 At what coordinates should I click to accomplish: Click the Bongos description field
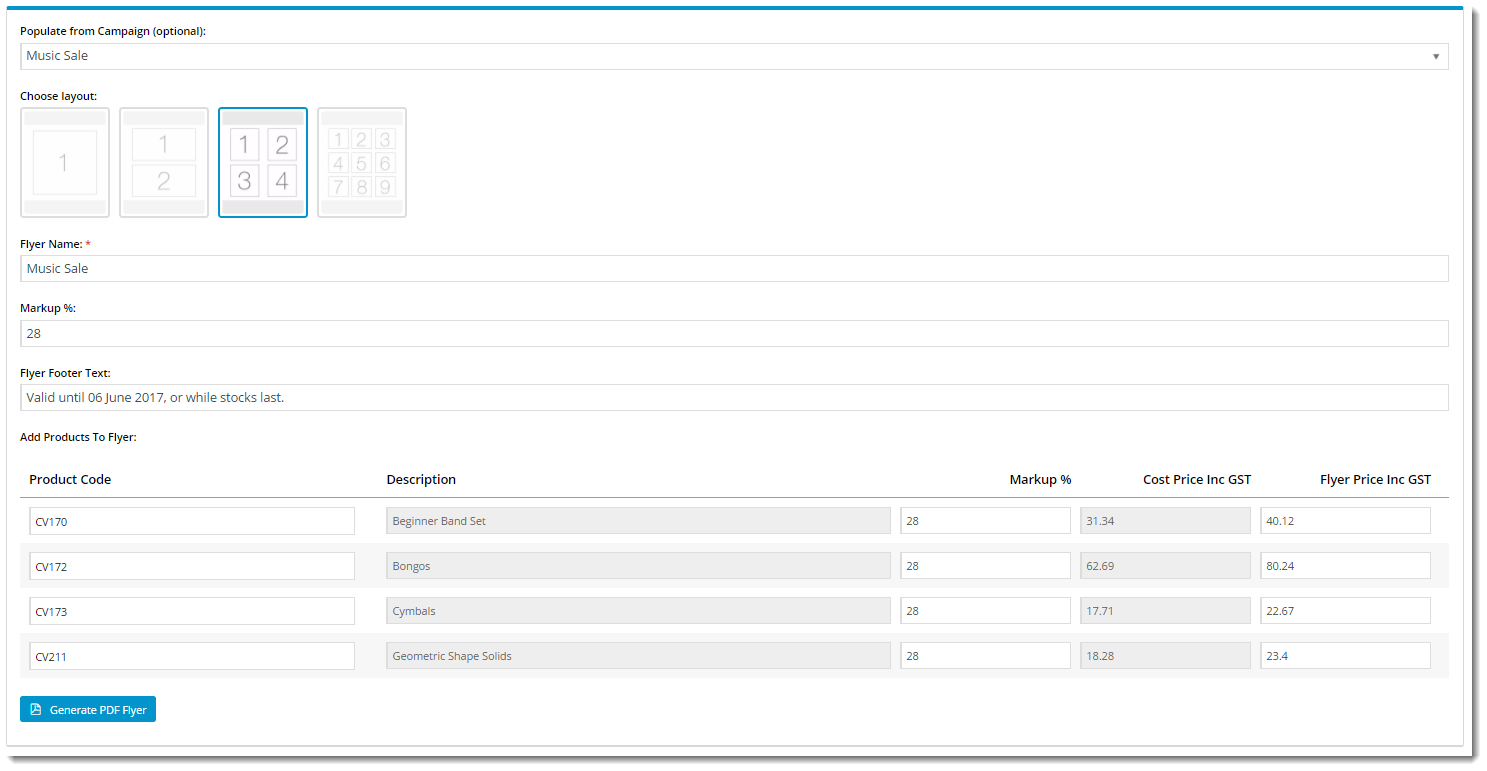(x=638, y=566)
